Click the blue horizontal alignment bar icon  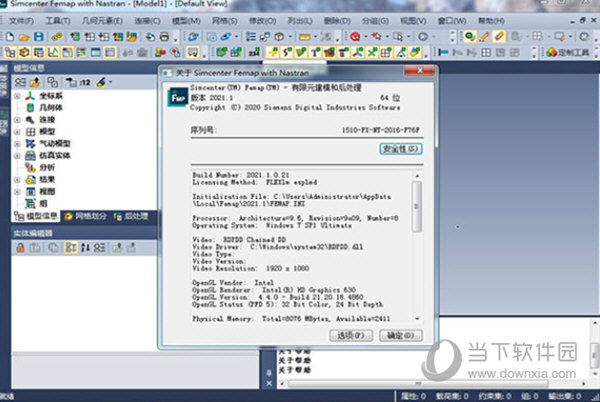click(x=443, y=52)
